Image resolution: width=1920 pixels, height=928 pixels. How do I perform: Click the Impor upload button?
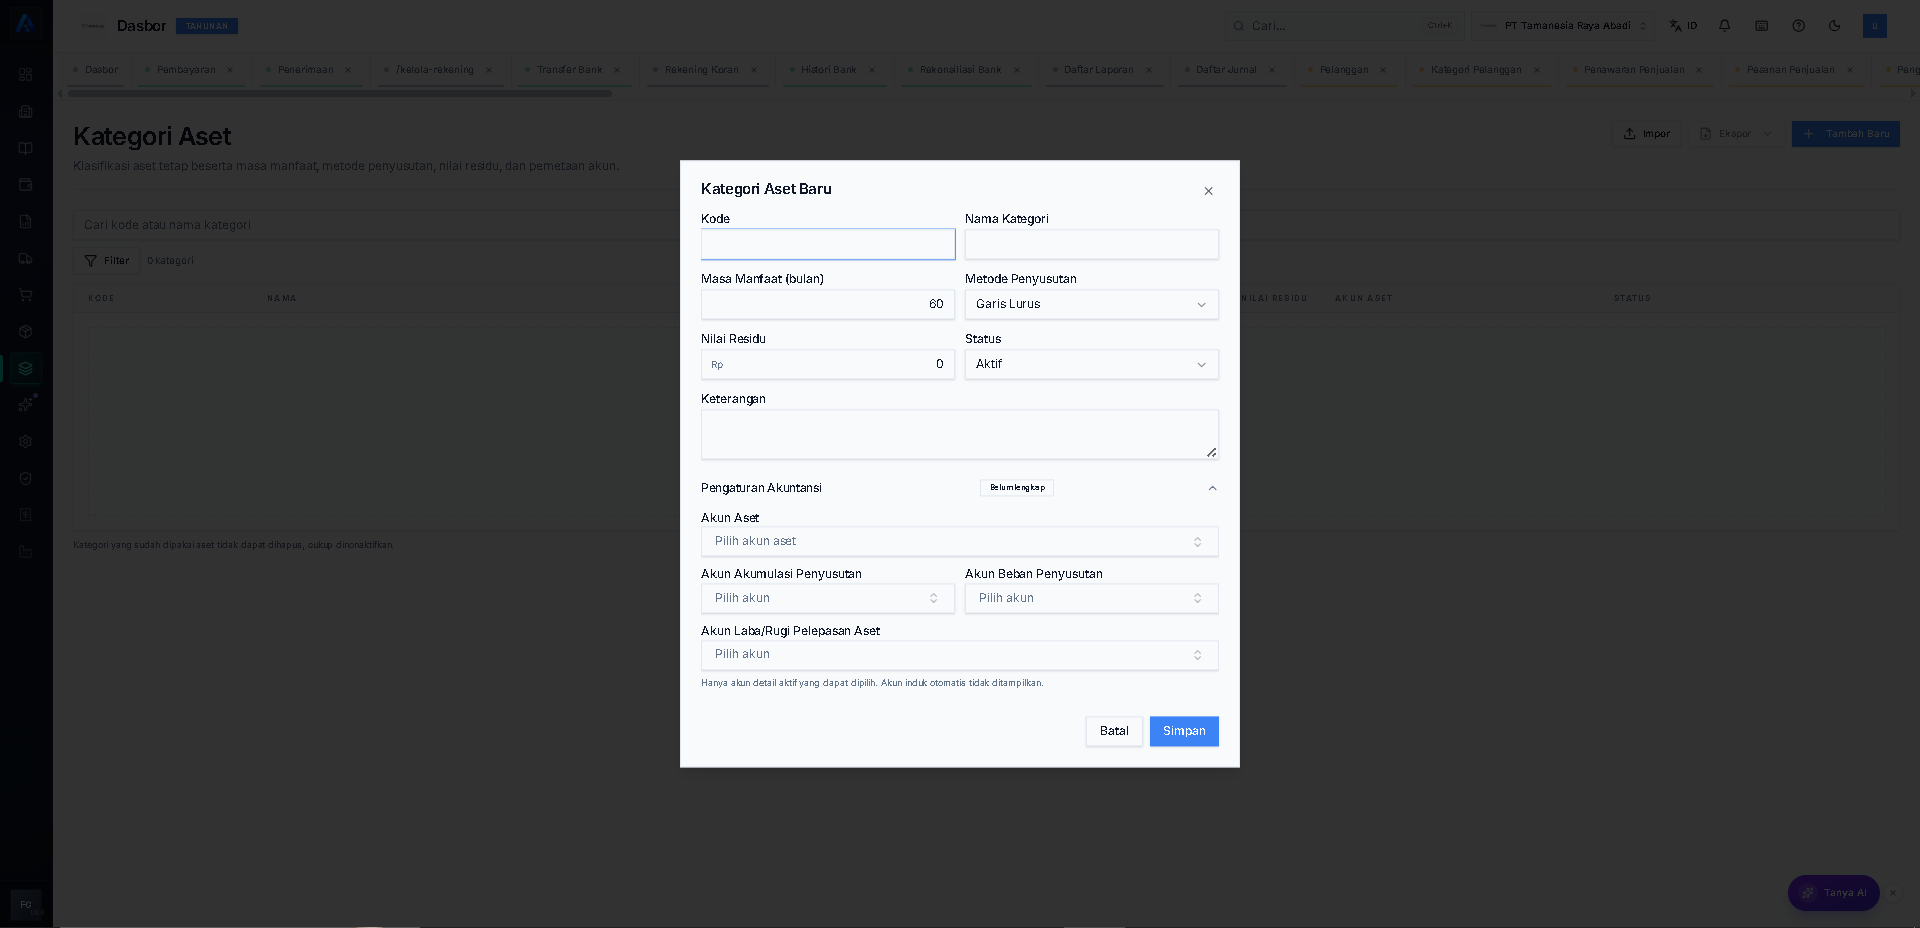(1646, 134)
